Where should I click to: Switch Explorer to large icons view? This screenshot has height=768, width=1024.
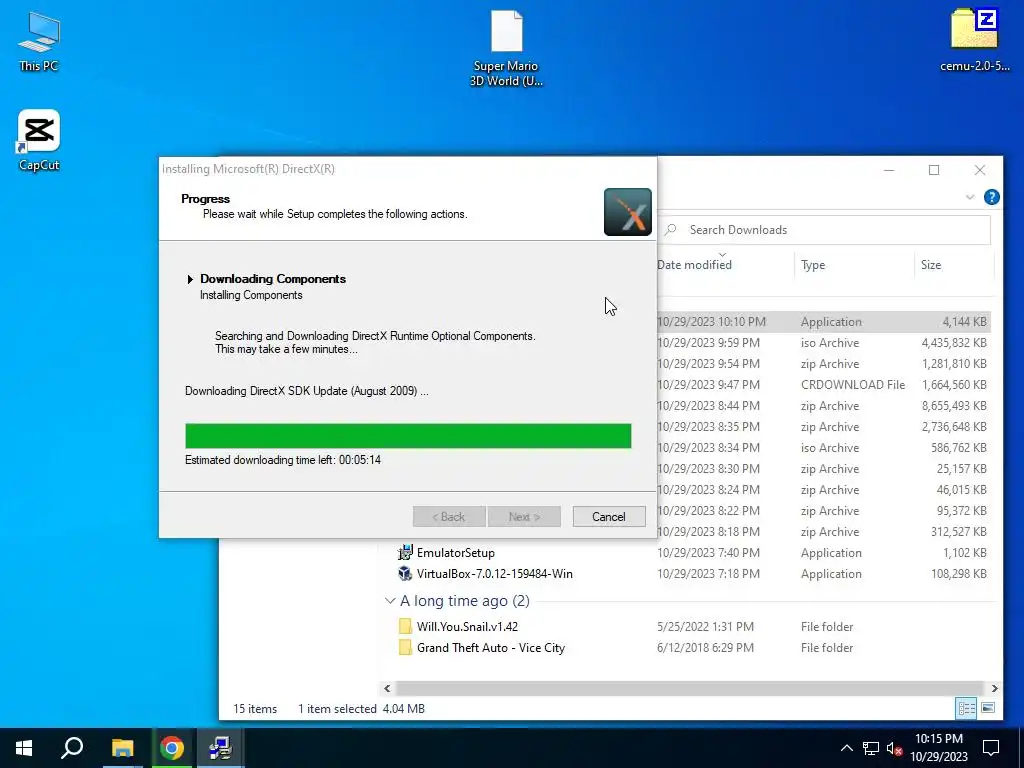coord(988,709)
